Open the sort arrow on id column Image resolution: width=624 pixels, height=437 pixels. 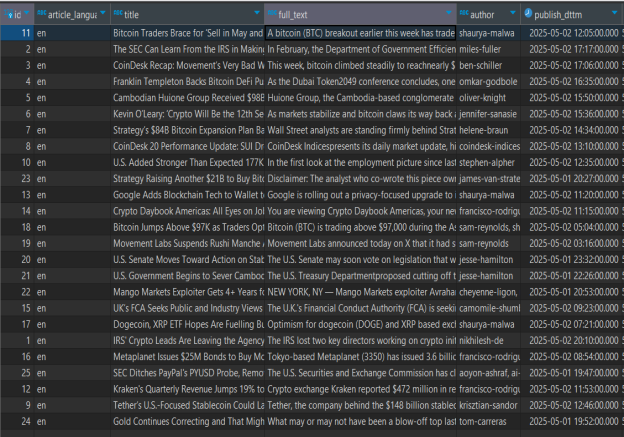[25, 14]
